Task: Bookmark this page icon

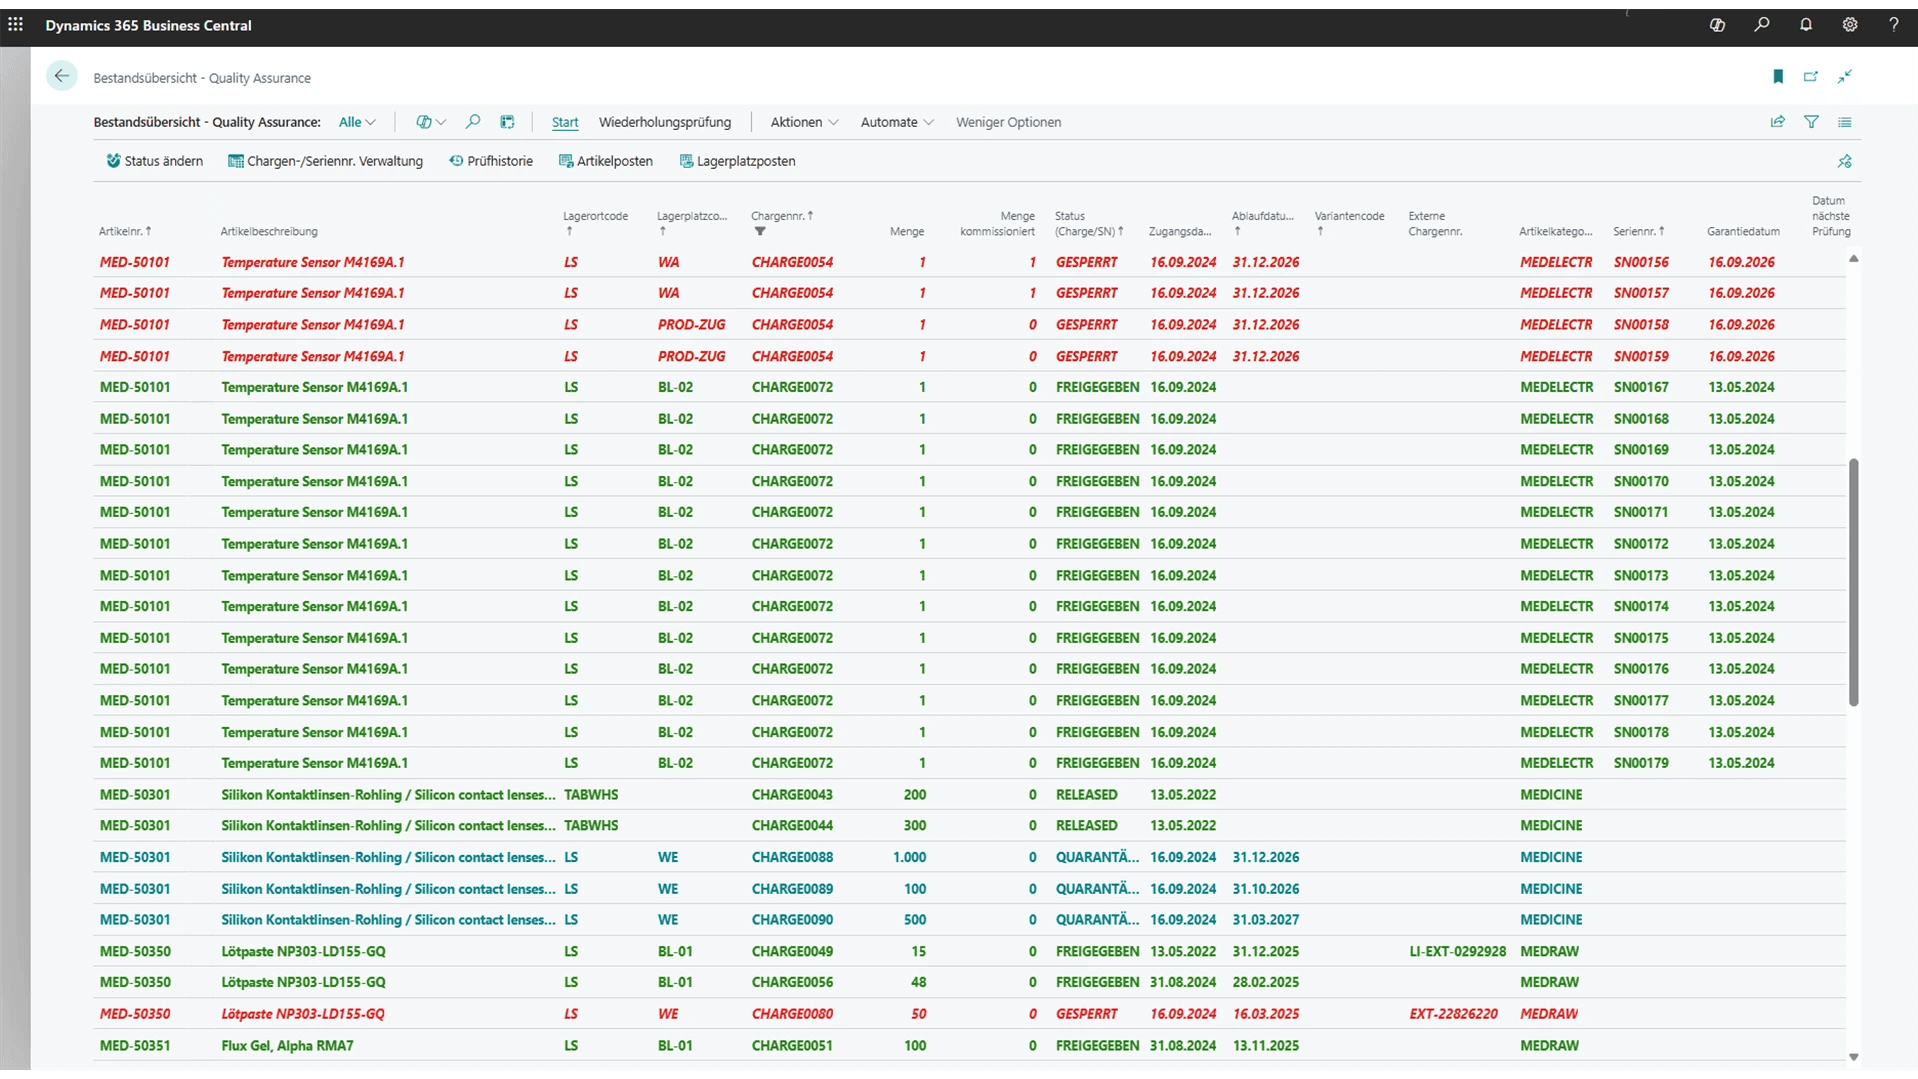Action: pos(1778,77)
